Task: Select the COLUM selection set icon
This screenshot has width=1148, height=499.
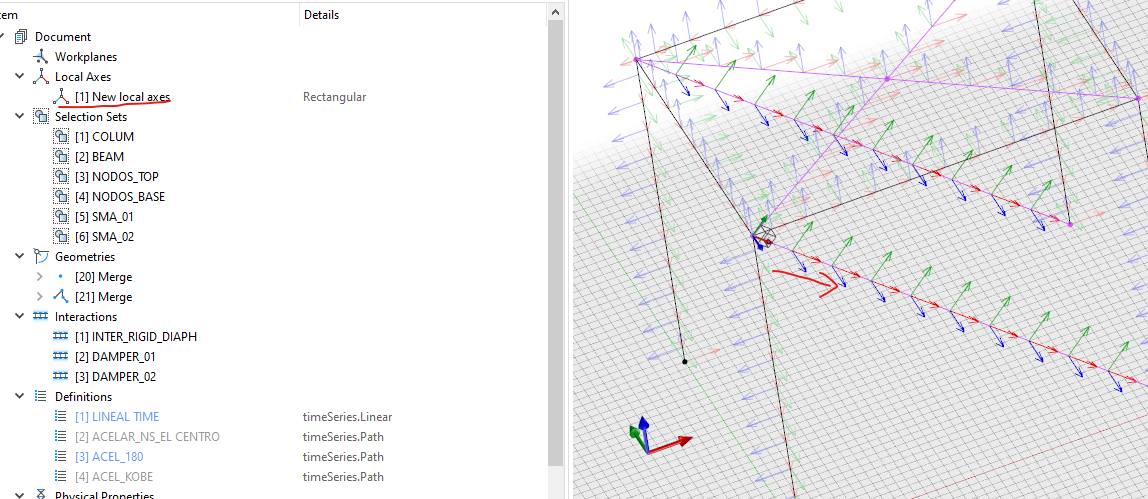Action: pyautogui.click(x=61, y=136)
